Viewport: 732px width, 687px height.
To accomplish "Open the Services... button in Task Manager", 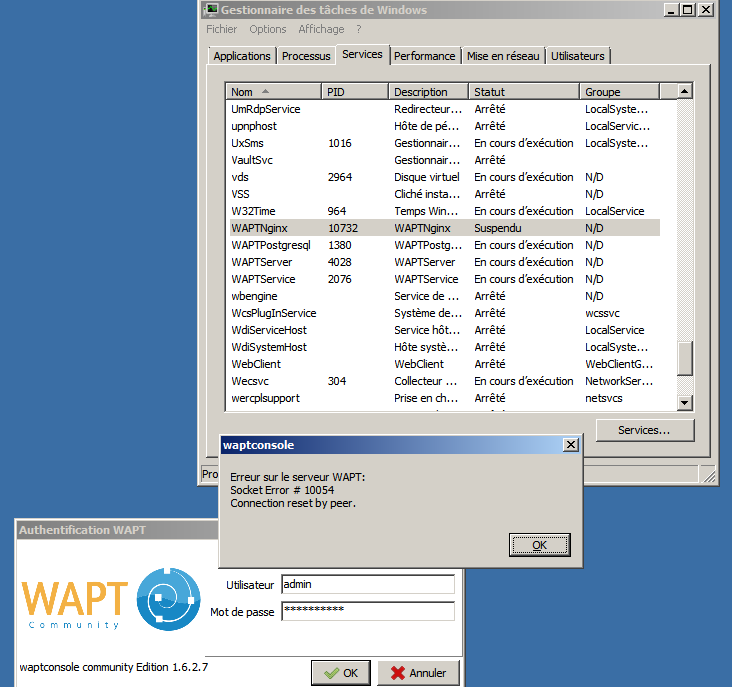I will point(645,430).
